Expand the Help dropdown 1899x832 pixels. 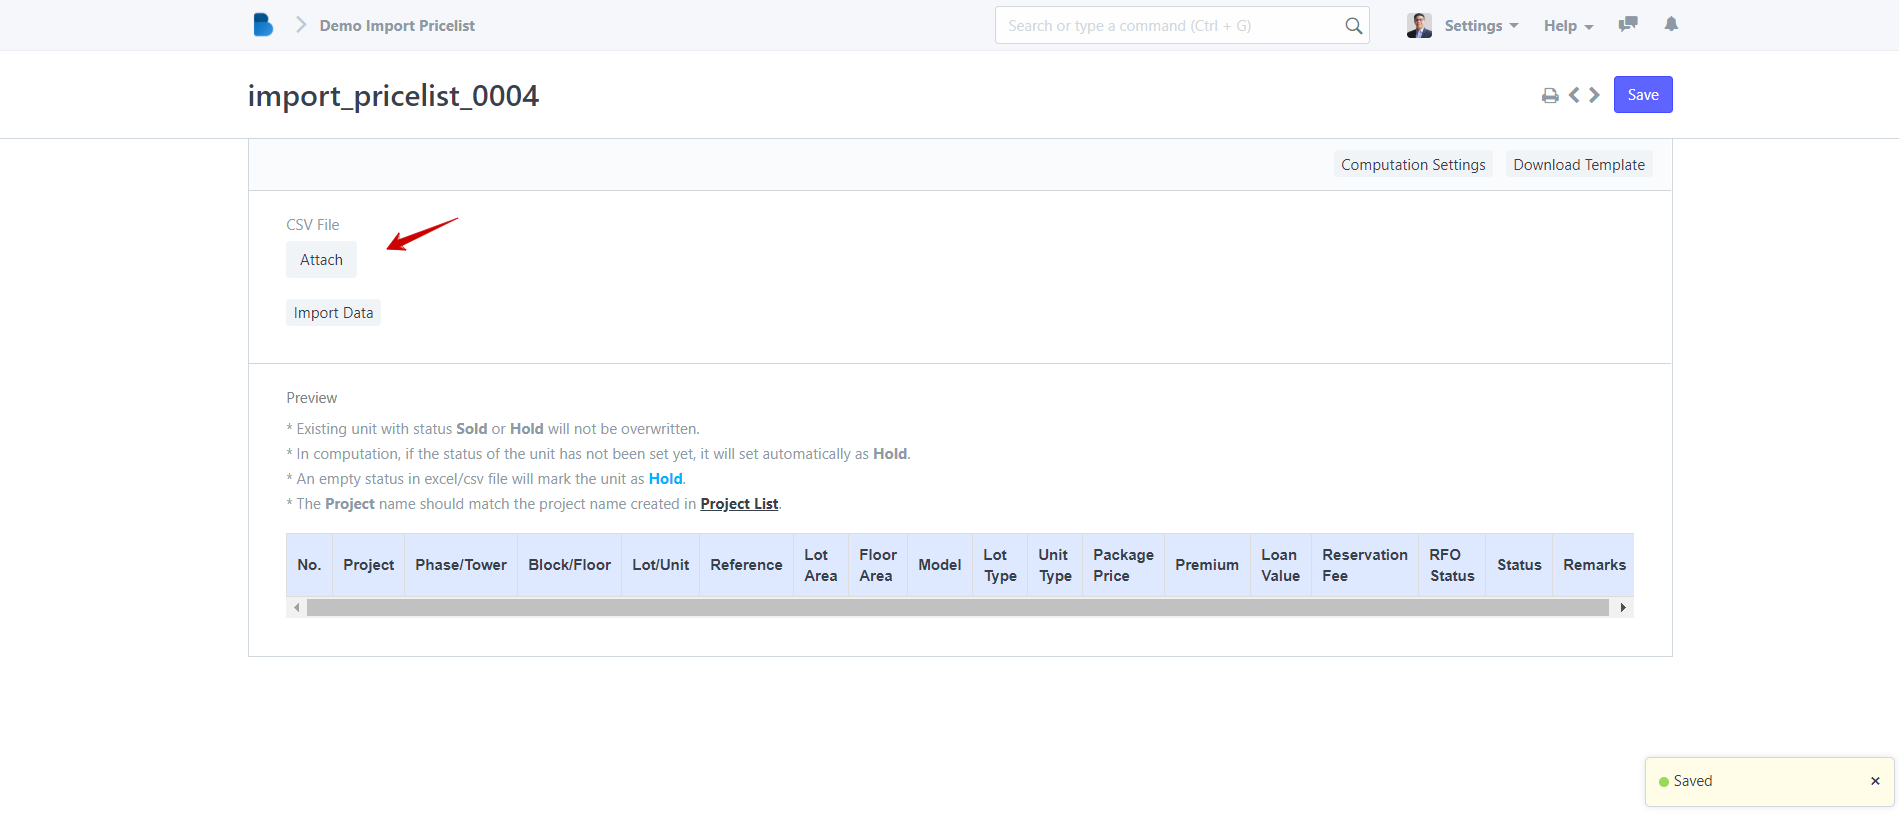point(1568,26)
